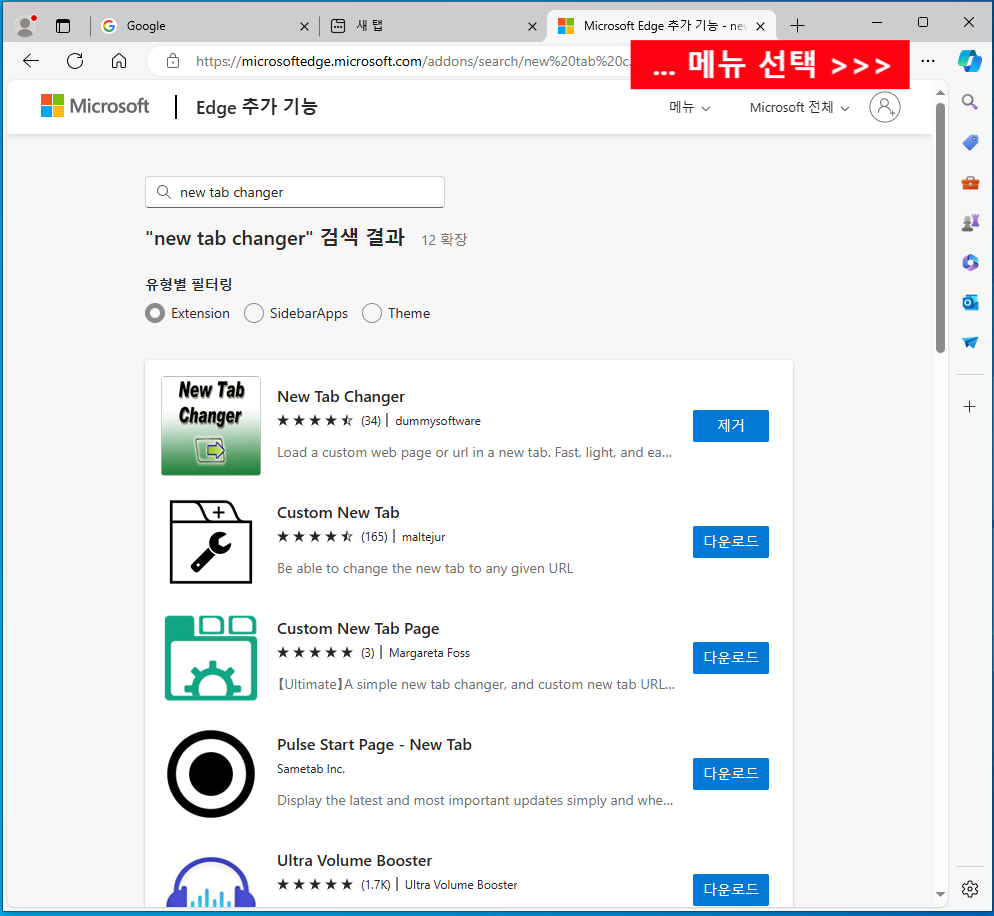Open the Tools briefcase sidebar icon
The width and height of the screenshot is (994, 916).
[970, 183]
